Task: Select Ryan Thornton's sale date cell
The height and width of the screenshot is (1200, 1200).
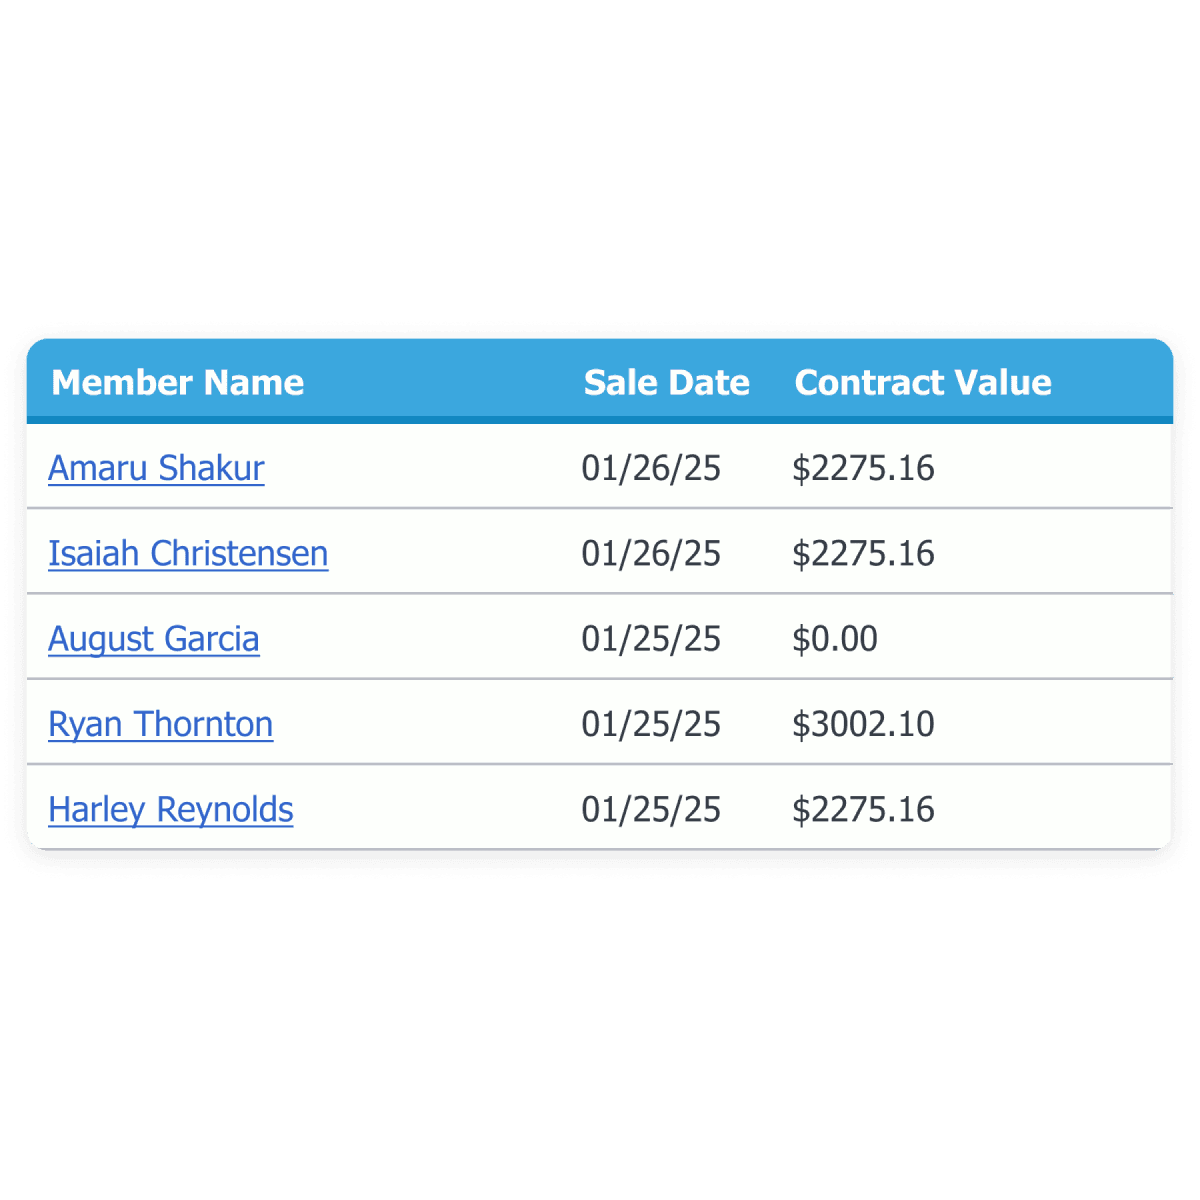Action: pos(651,724)
